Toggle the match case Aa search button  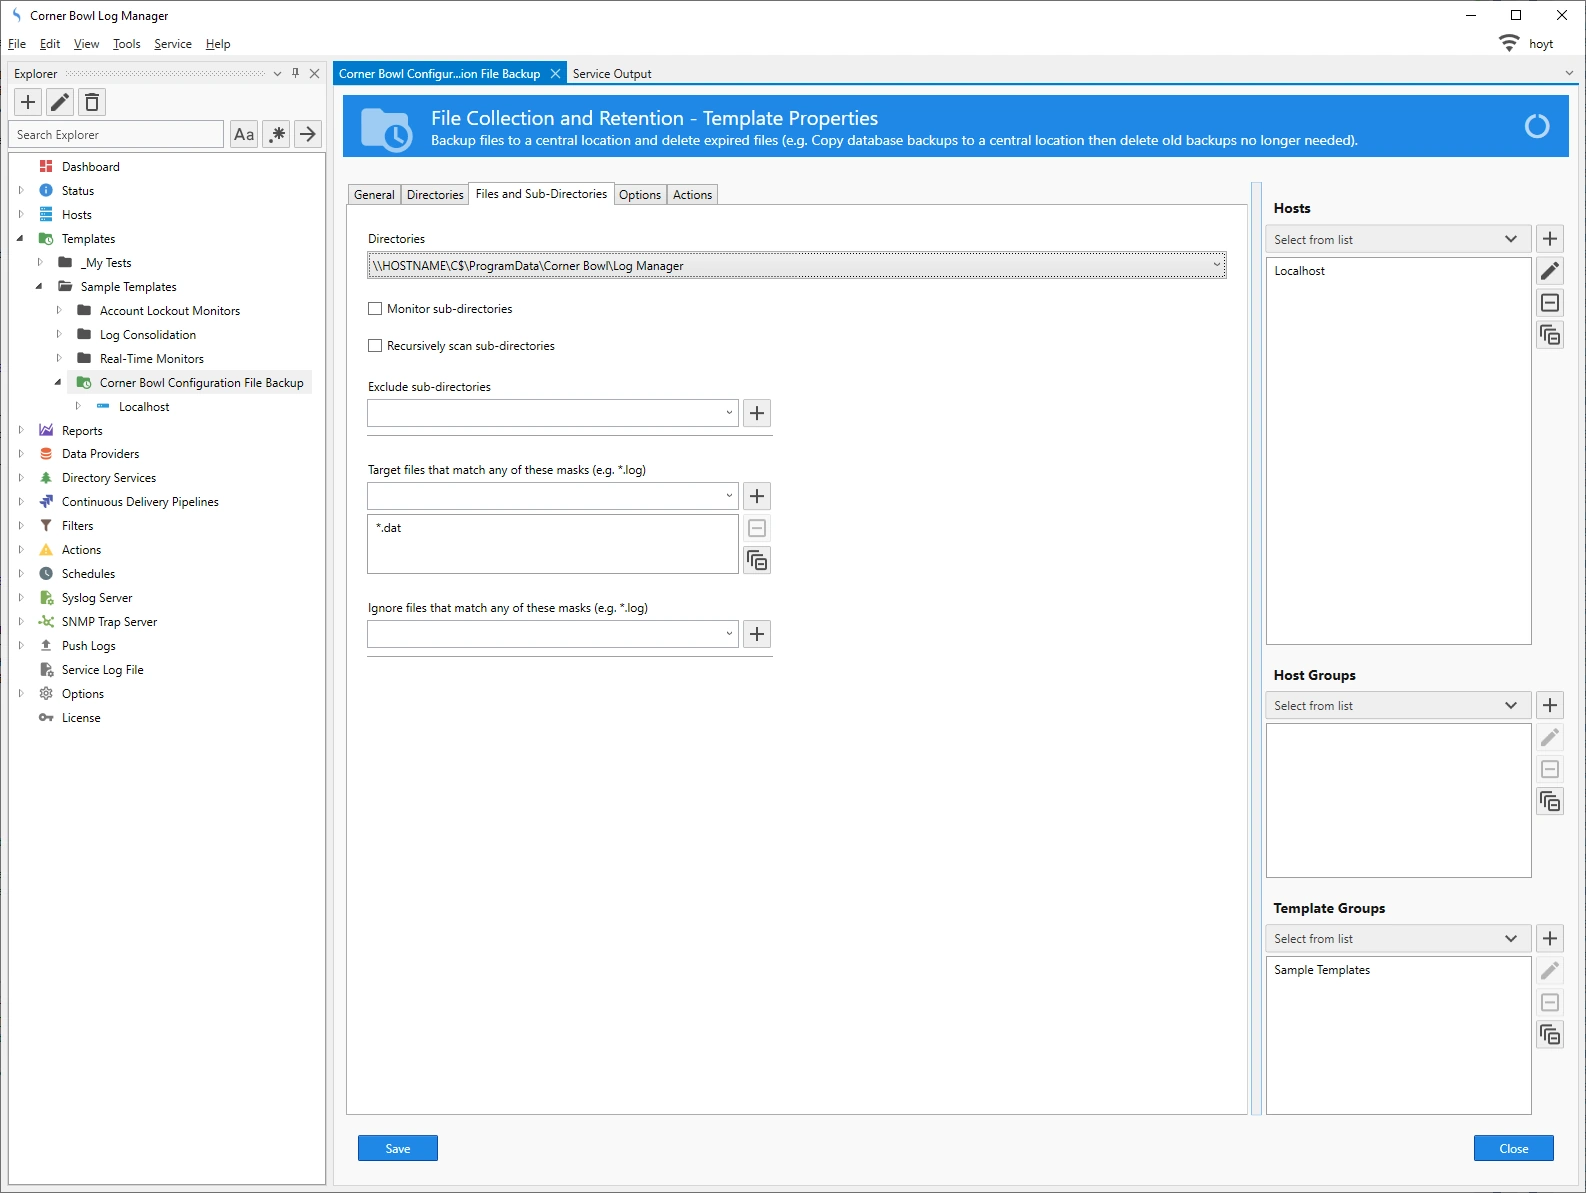tap(244, 134)
